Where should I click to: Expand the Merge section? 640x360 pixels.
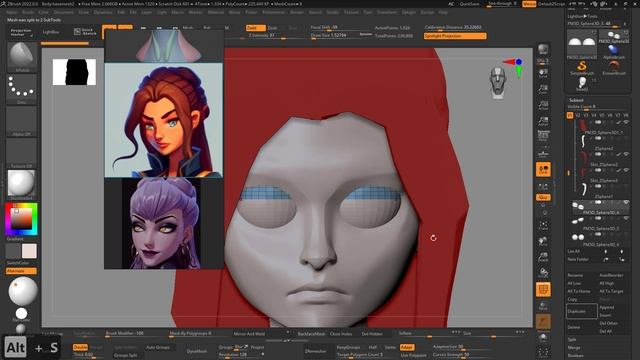[574, 348]
